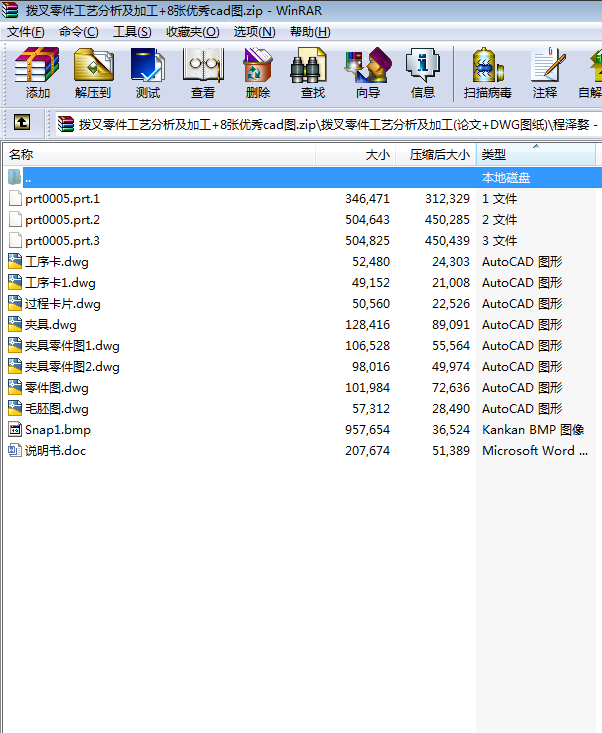Screen dimensions: 602x733
Task: Select file 工序卡1.dwg
Action: [60, 283]
